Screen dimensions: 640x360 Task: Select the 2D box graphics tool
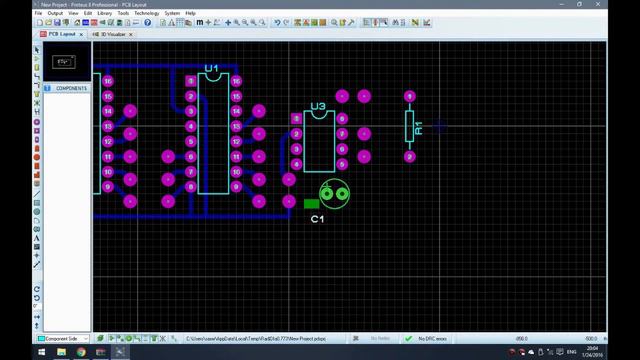(37, 203)
